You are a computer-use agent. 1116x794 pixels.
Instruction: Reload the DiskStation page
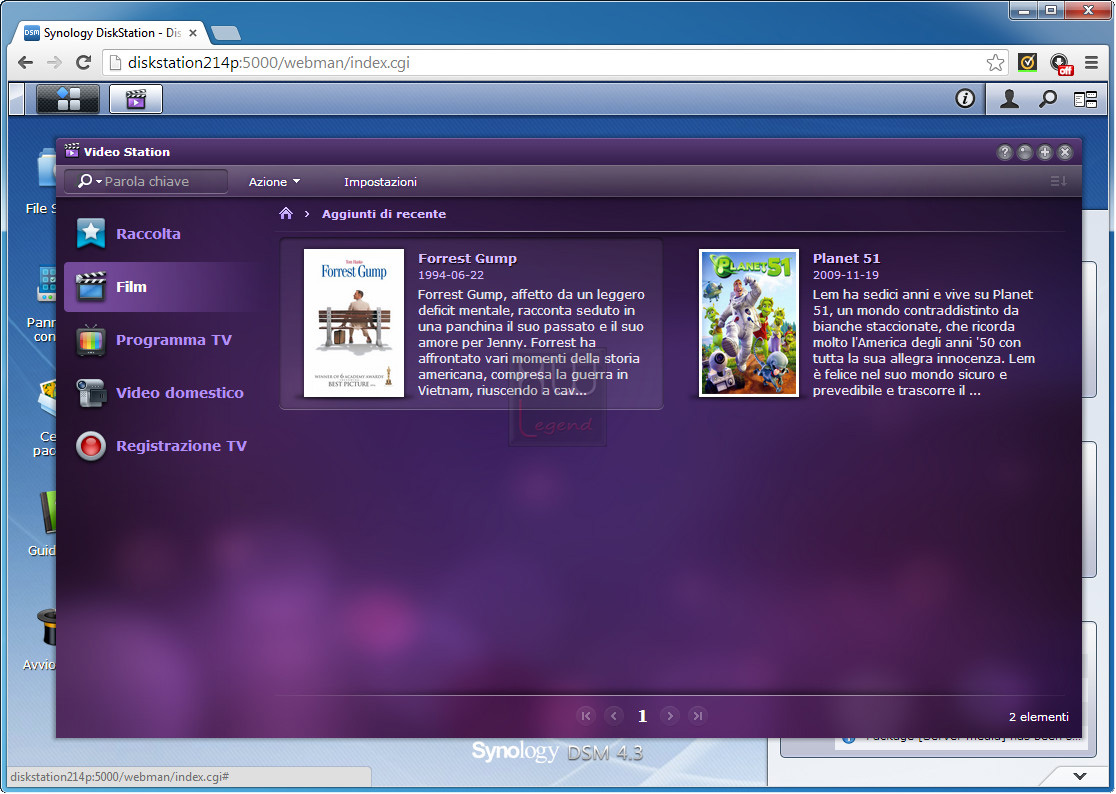coord(83,63)
